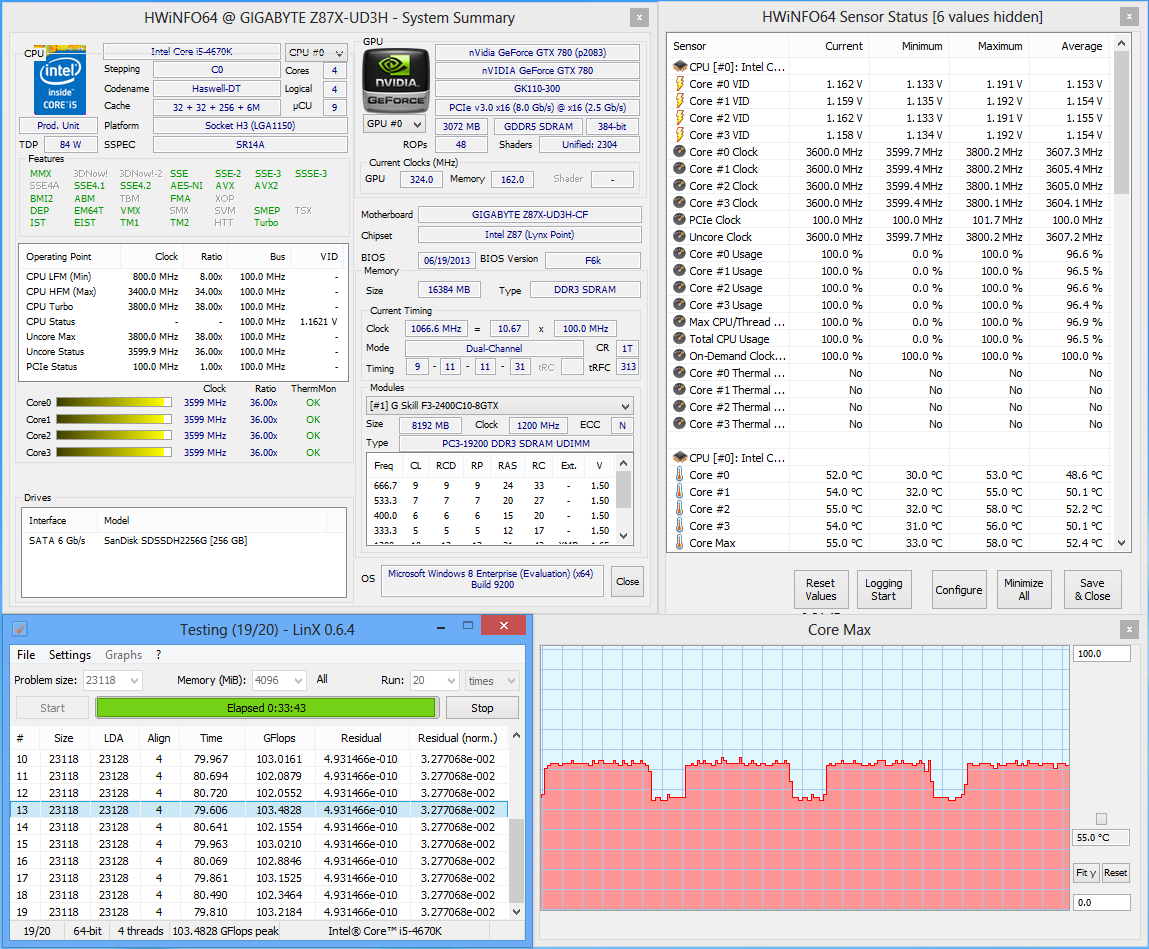Screen dimensions: 1149x949
Task: Click the Close button in System Summary
Action: 627,581
